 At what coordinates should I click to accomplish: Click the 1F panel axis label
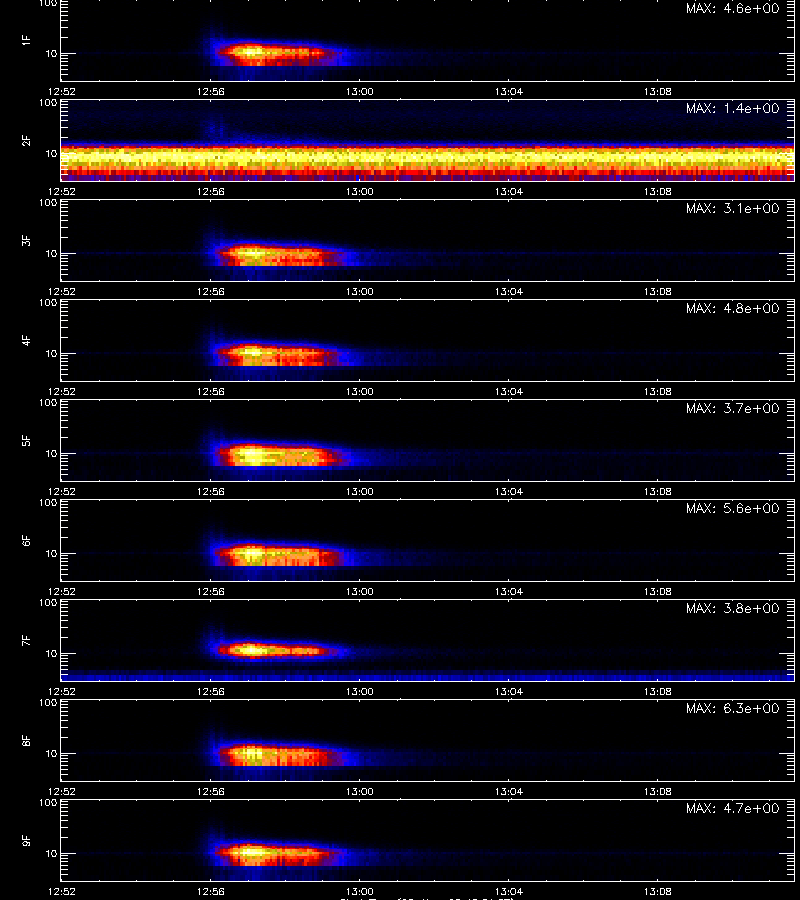click(x=26, y=41)
